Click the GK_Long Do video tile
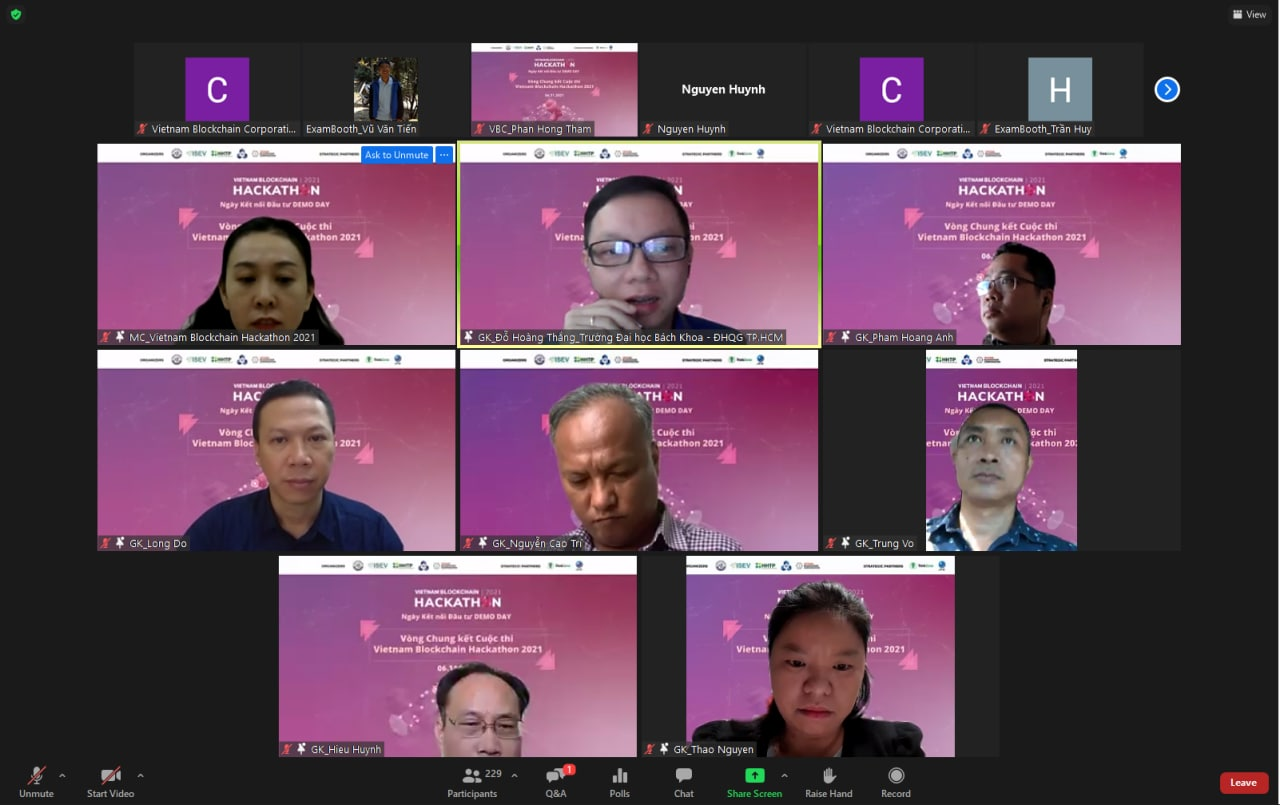Screen dimensions: 1280x805 [x=276, y=450]
